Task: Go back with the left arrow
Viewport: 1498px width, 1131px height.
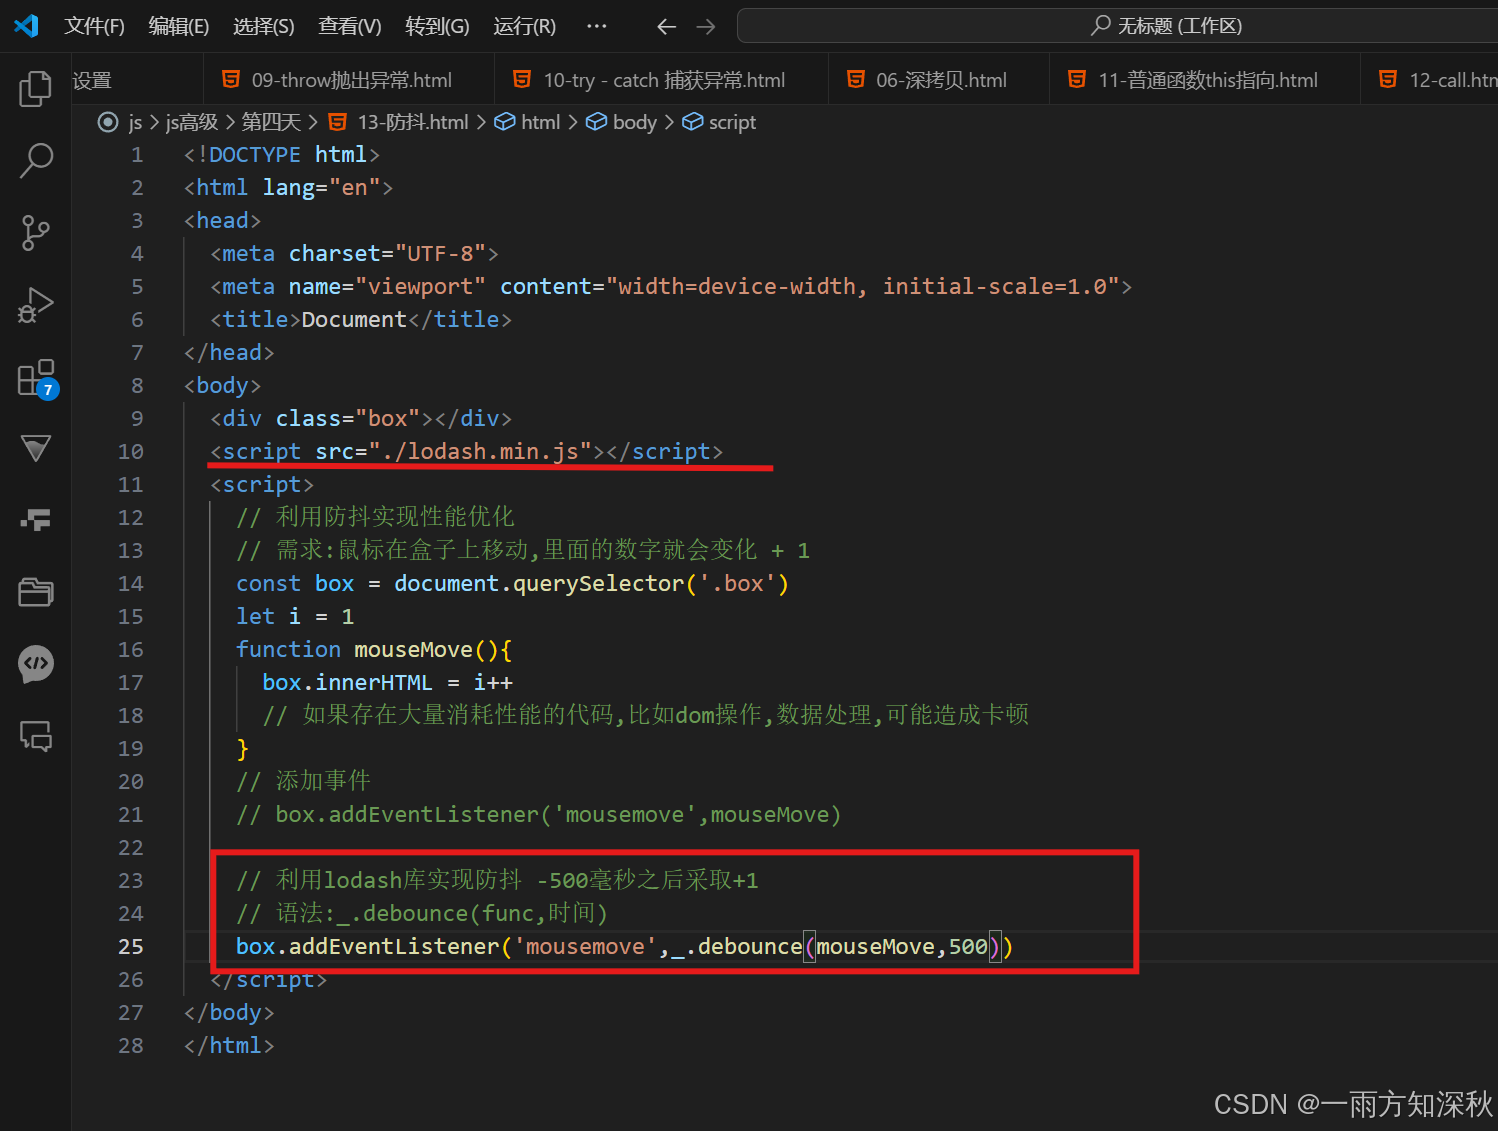Action: pos(666,27)
